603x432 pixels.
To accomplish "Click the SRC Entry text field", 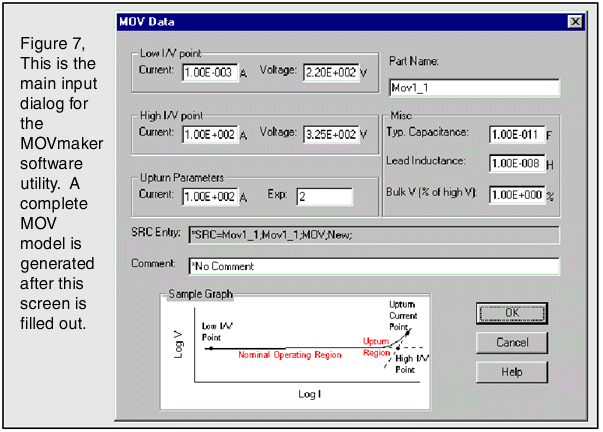I will pyautogui.click(x=372, y=236).
